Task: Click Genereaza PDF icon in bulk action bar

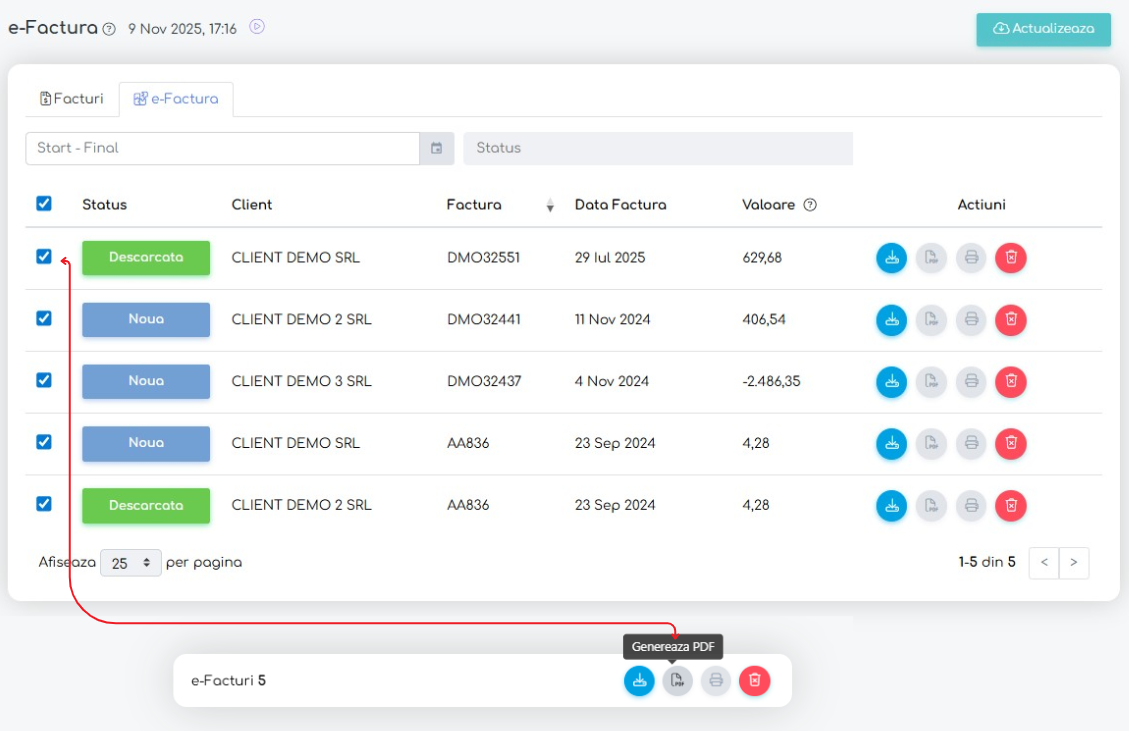Action: click(x=677, y=681)
